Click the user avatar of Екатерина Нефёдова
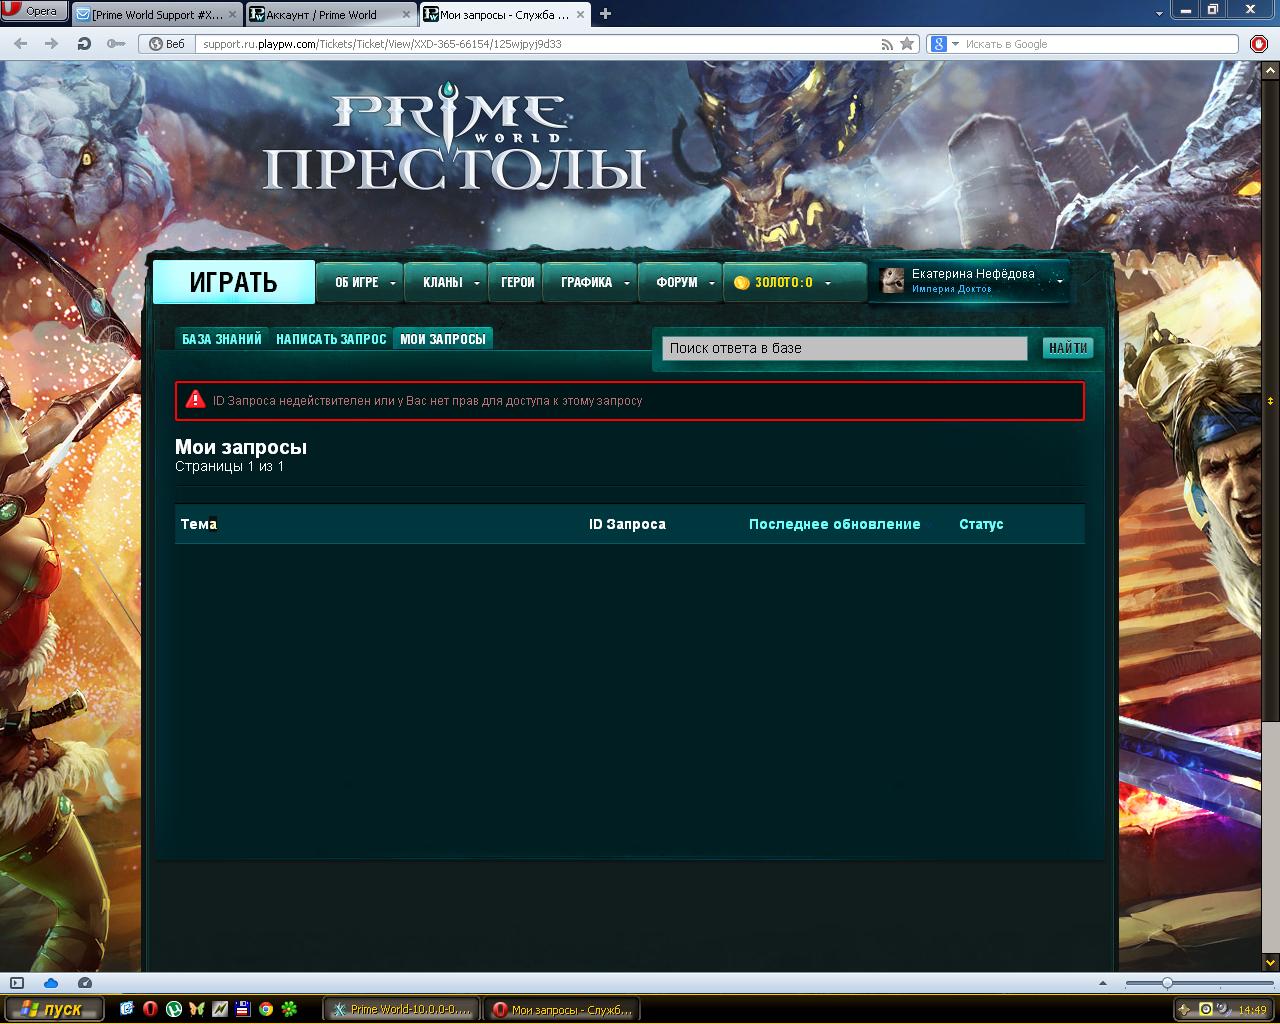Screen dimensions: 1280x1024 pyautogui.click(x=892, y=281)
